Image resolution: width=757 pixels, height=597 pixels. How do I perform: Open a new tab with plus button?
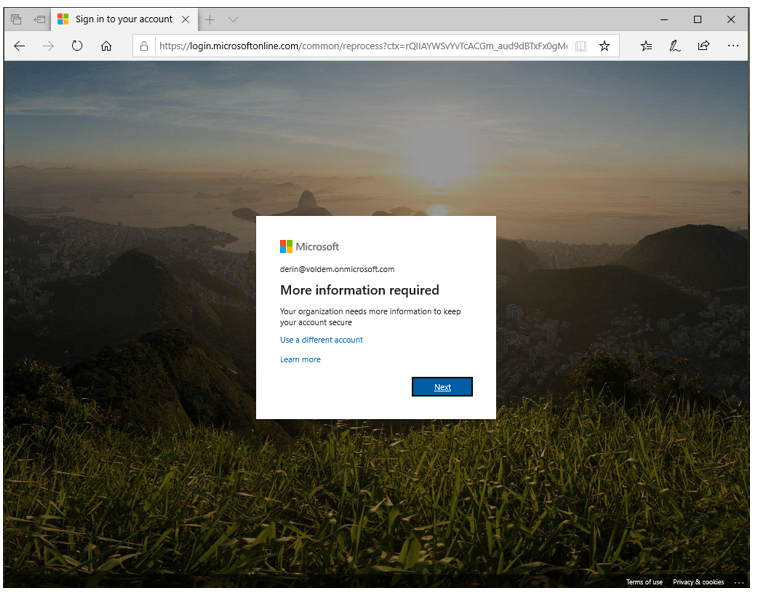tap(210, 19)
